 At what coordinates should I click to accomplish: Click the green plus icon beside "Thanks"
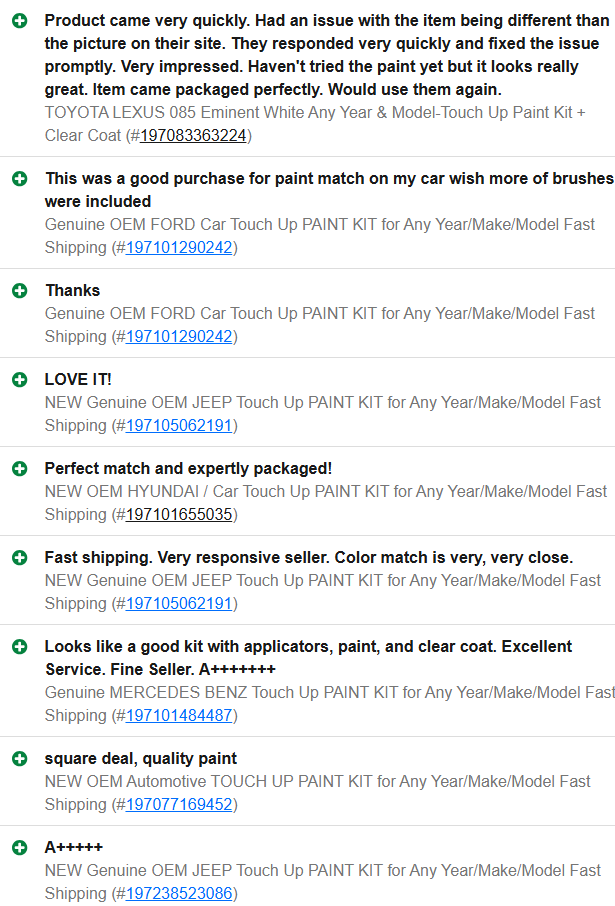pyautogui.click(x=19, y=291)
